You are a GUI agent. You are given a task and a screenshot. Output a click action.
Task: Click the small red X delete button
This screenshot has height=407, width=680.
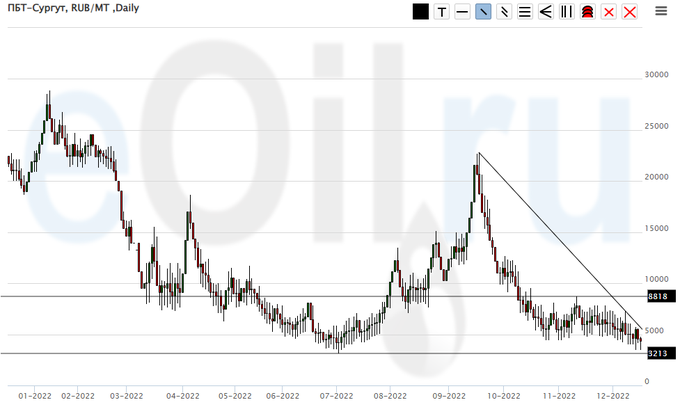[609, 12]
